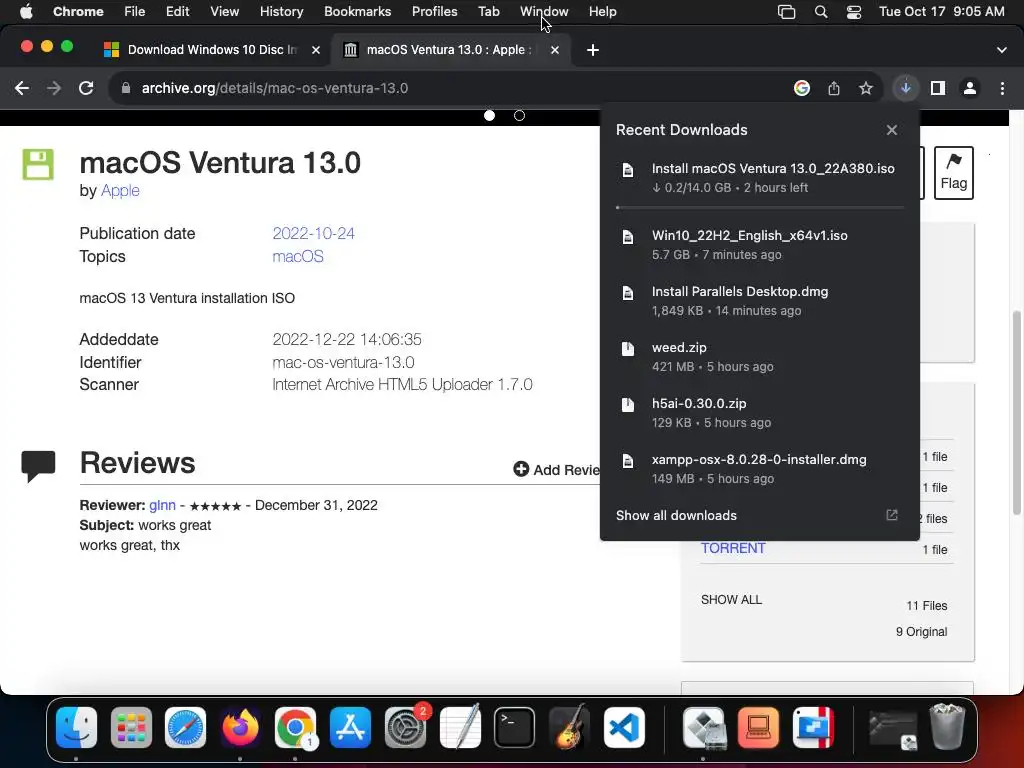
Task: Open xampp-osx-8.0.28-0-installer.dmg download
Action: click(760, 469)
